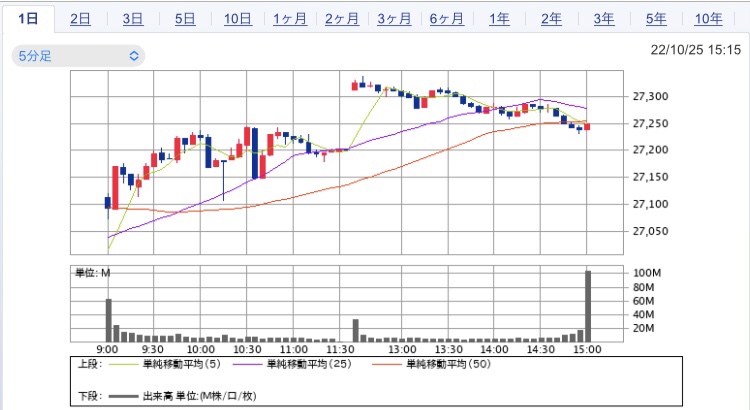
Task: Switch to the 1年 chart range
Action: coord(499,19)
